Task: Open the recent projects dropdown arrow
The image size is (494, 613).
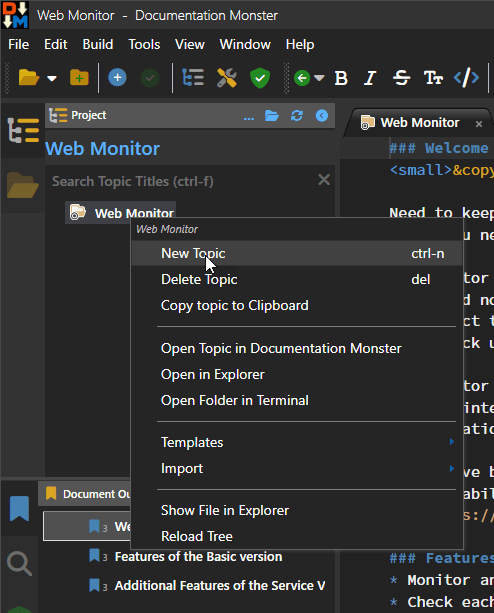Action: tap(52, 78)
